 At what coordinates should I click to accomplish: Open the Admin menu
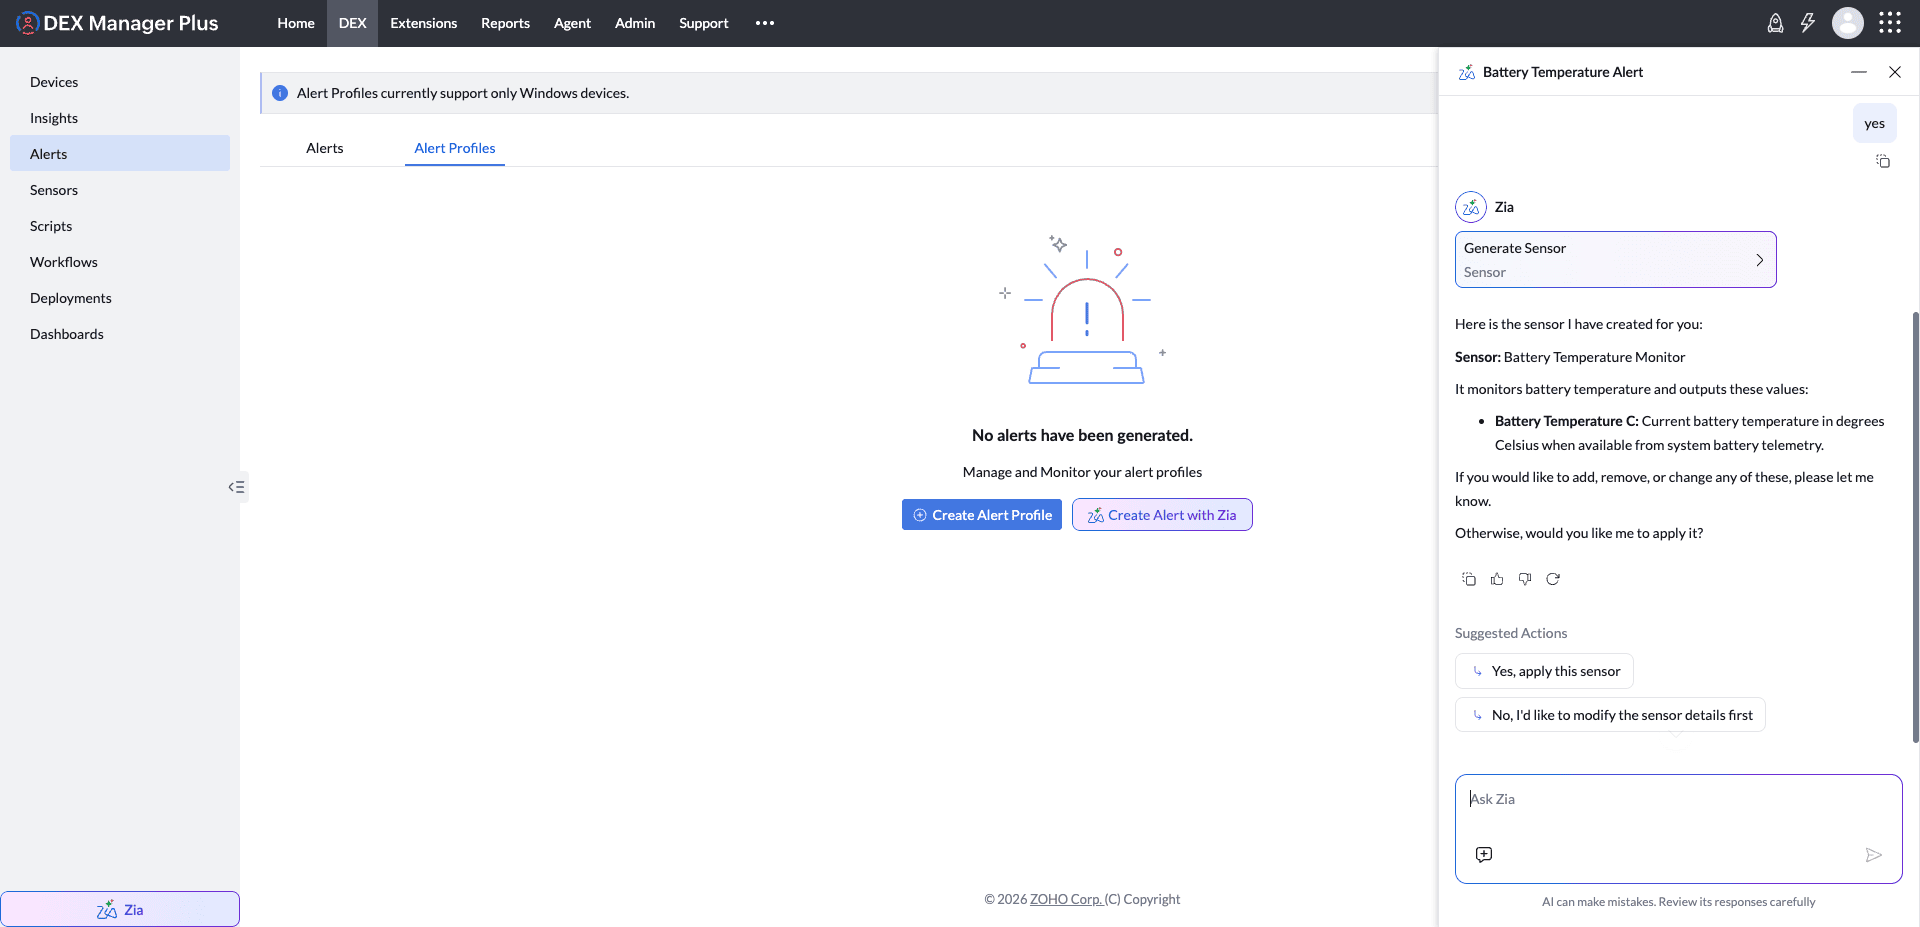coord(635,23)
